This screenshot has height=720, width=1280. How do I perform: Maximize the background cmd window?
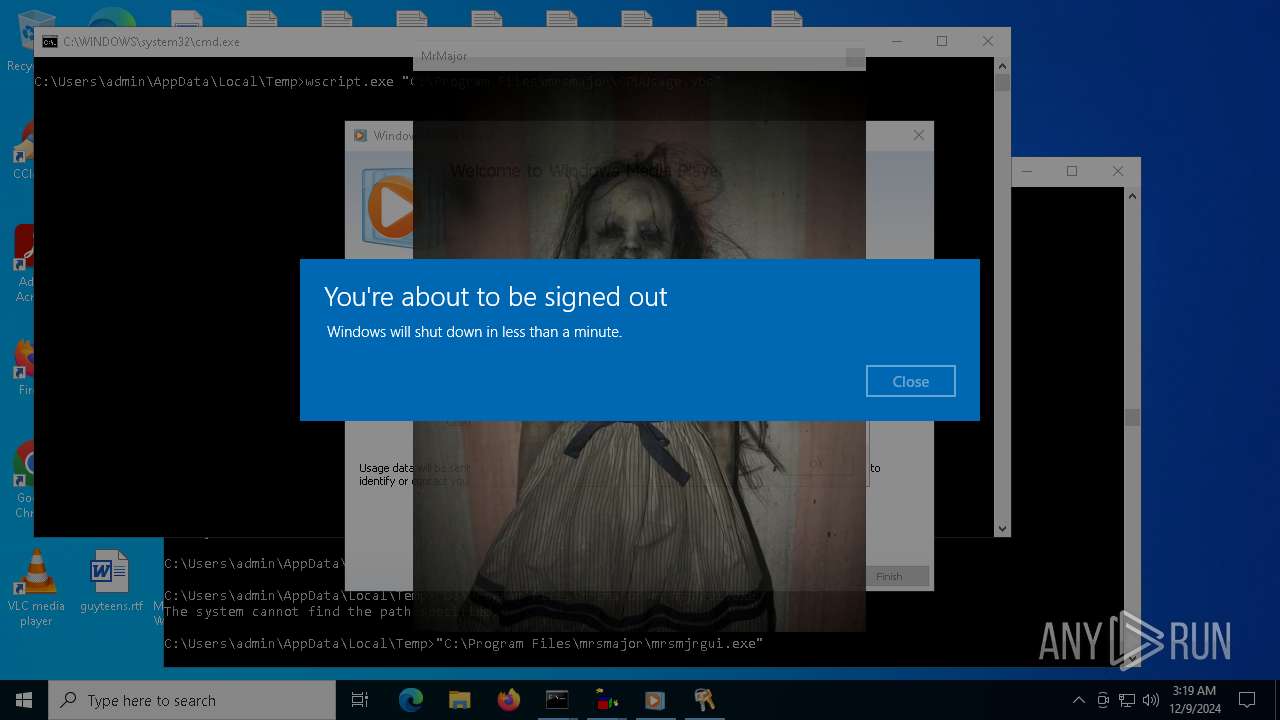click(1072, 171)
